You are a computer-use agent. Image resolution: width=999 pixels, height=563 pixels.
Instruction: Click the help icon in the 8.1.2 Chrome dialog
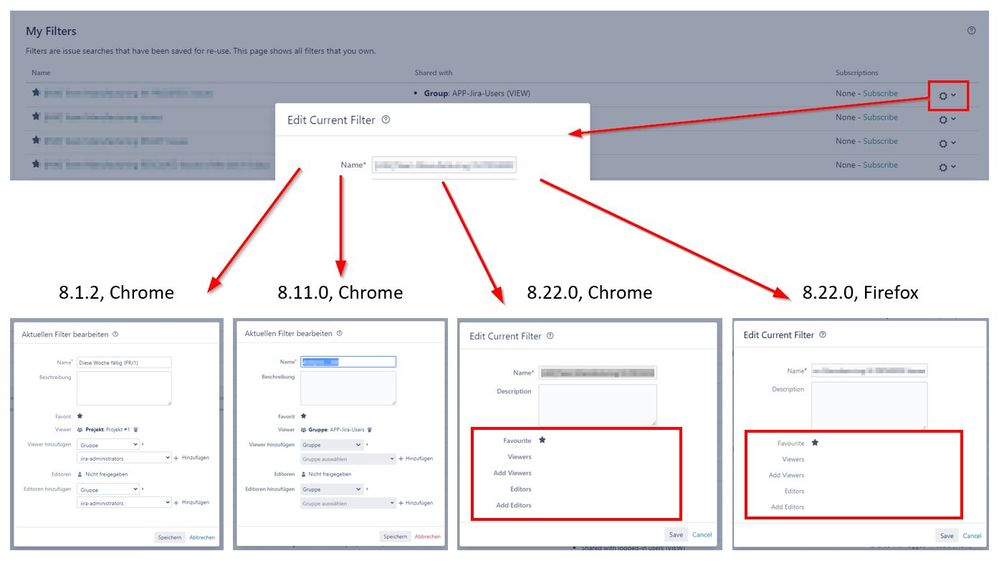(x=115, y=334)
